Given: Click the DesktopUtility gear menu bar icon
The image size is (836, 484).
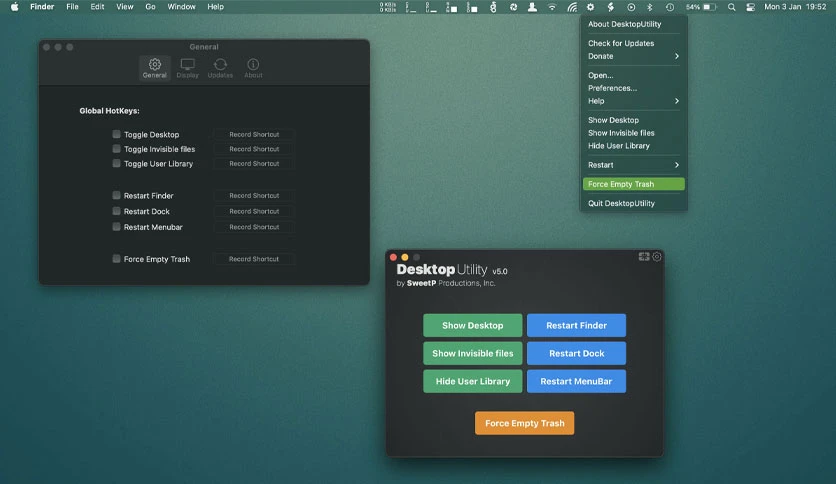Looking at the screenshot, I should click(x=590, y=7).
